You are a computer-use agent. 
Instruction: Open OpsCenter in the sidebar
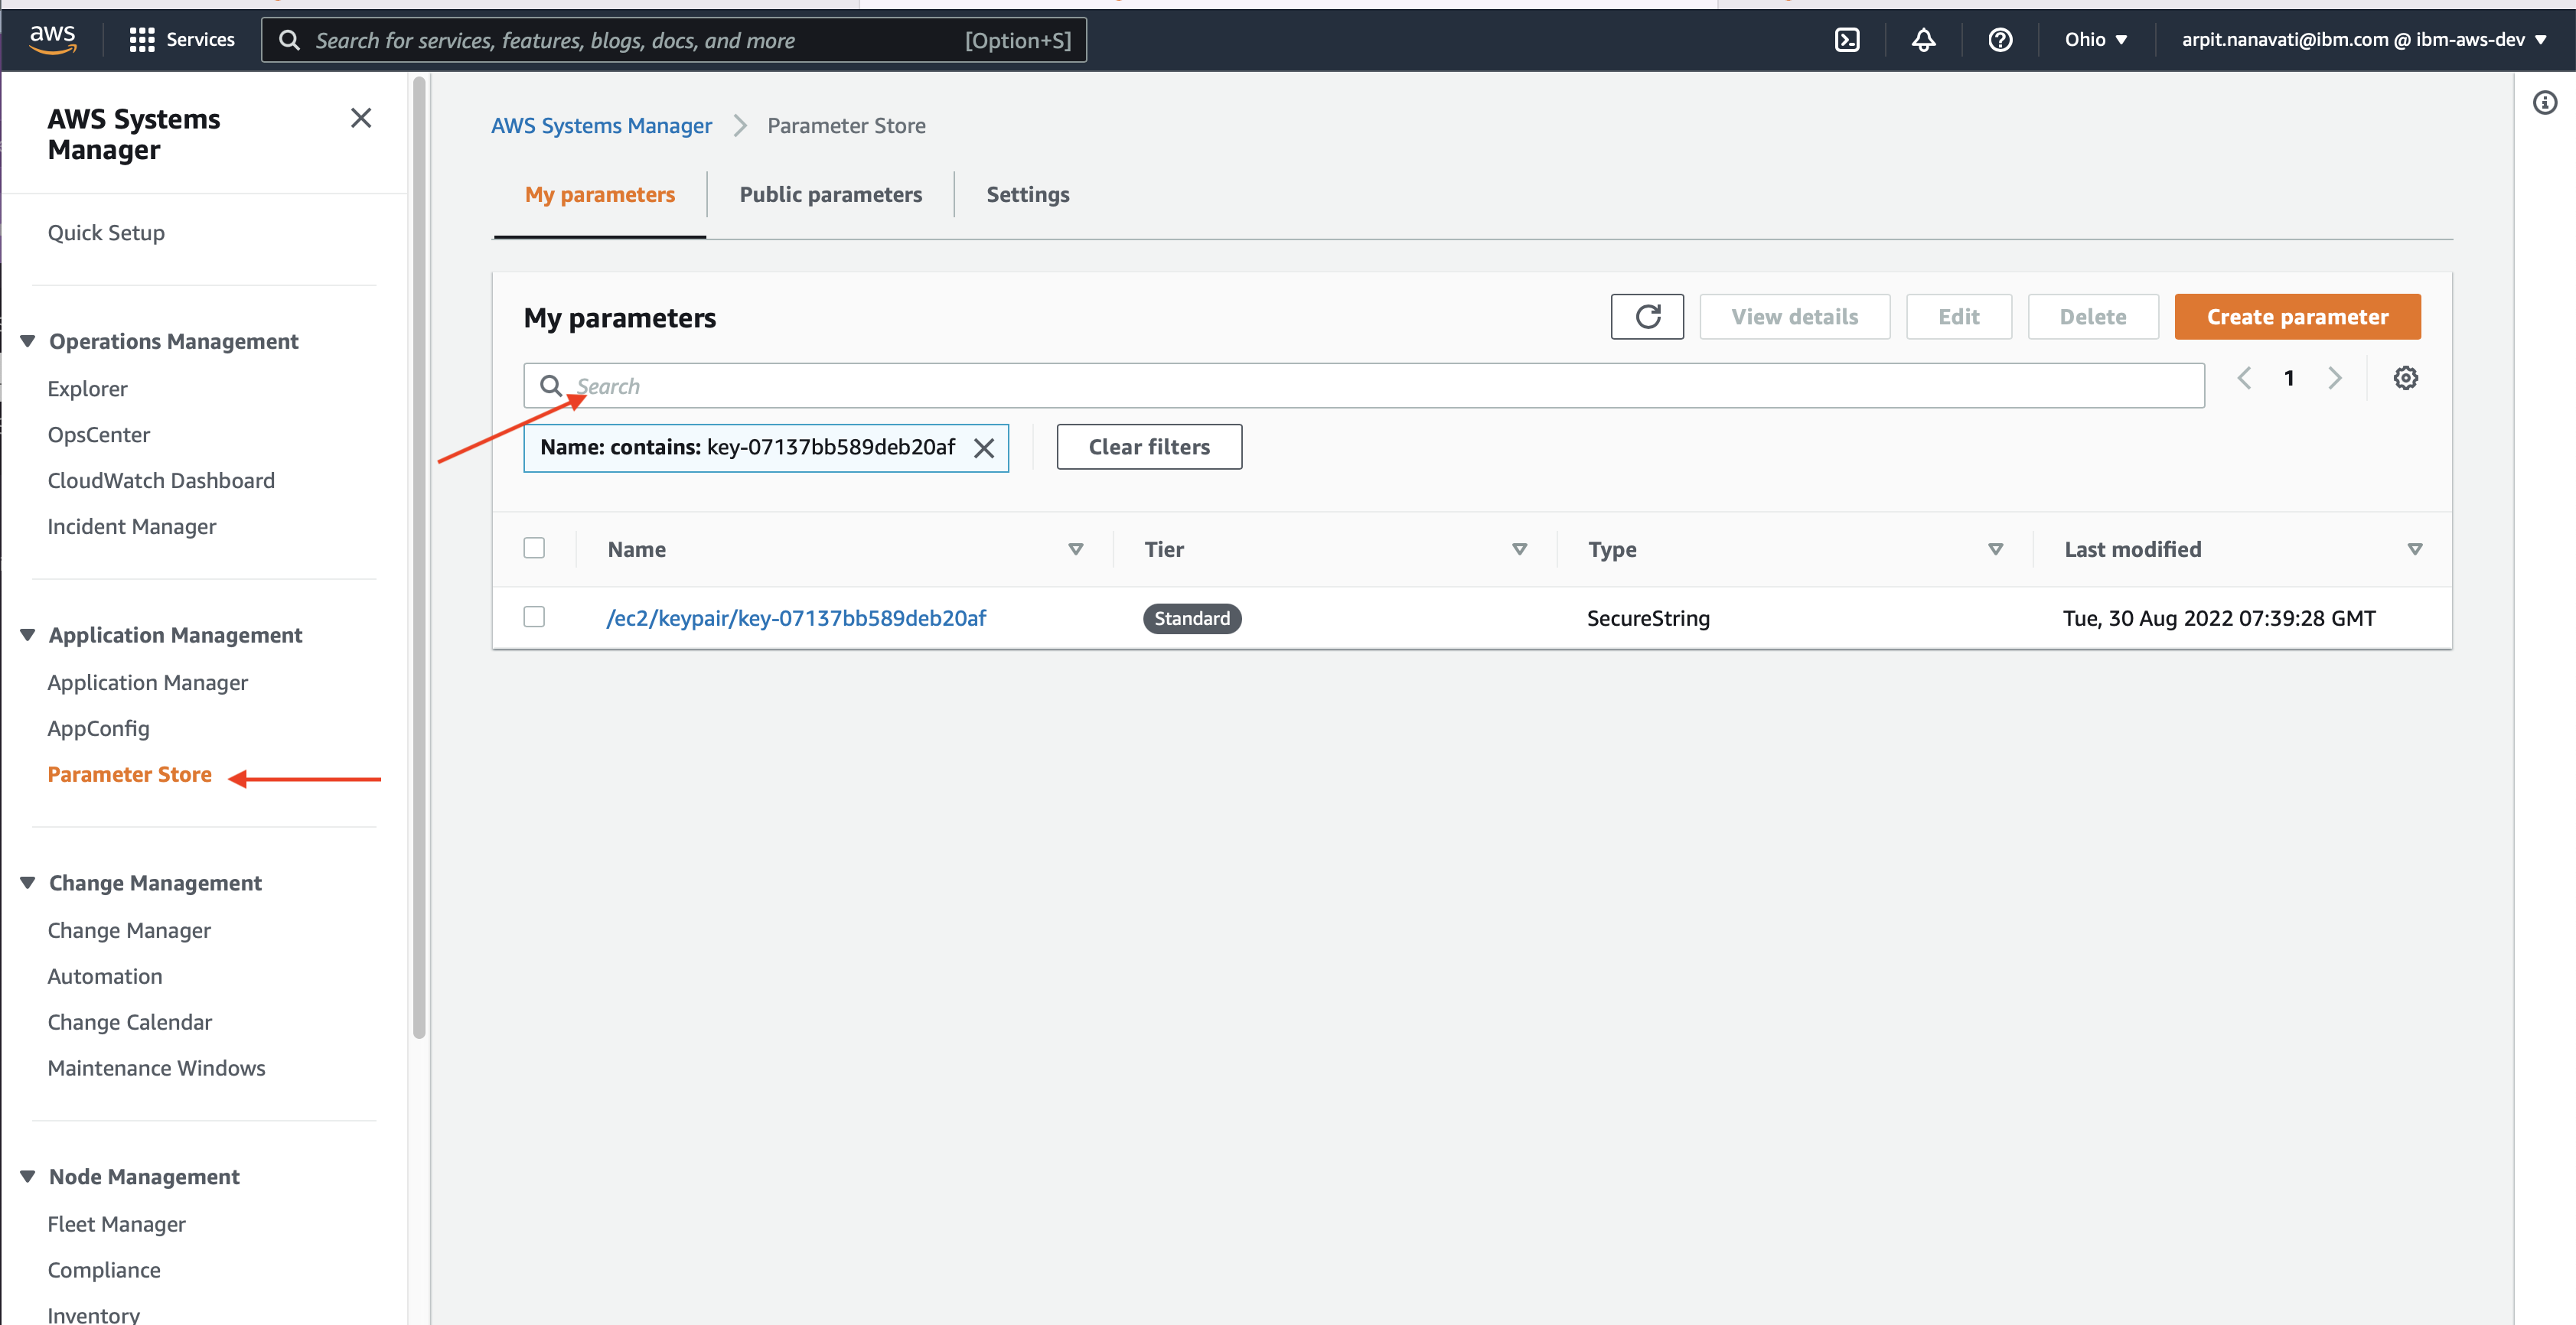(99, 434)
